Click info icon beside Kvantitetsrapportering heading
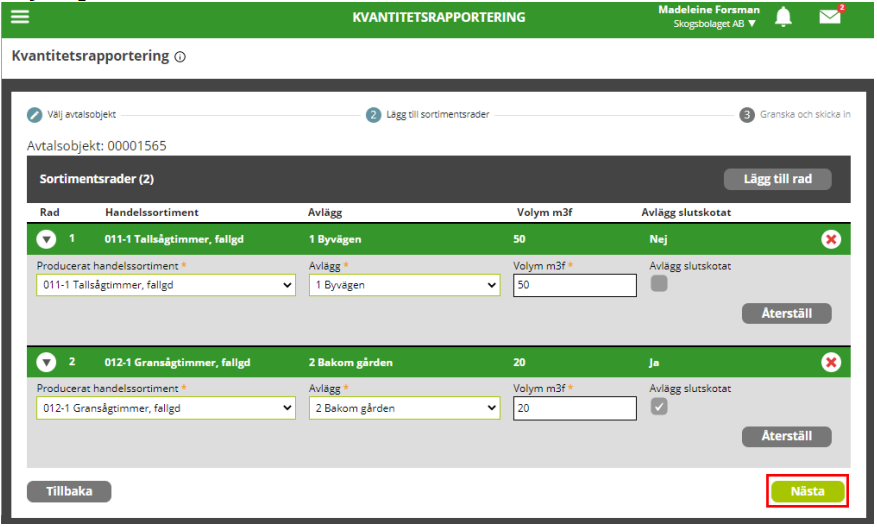The width and height of the screenshot is (877, 527). point(180,58)
